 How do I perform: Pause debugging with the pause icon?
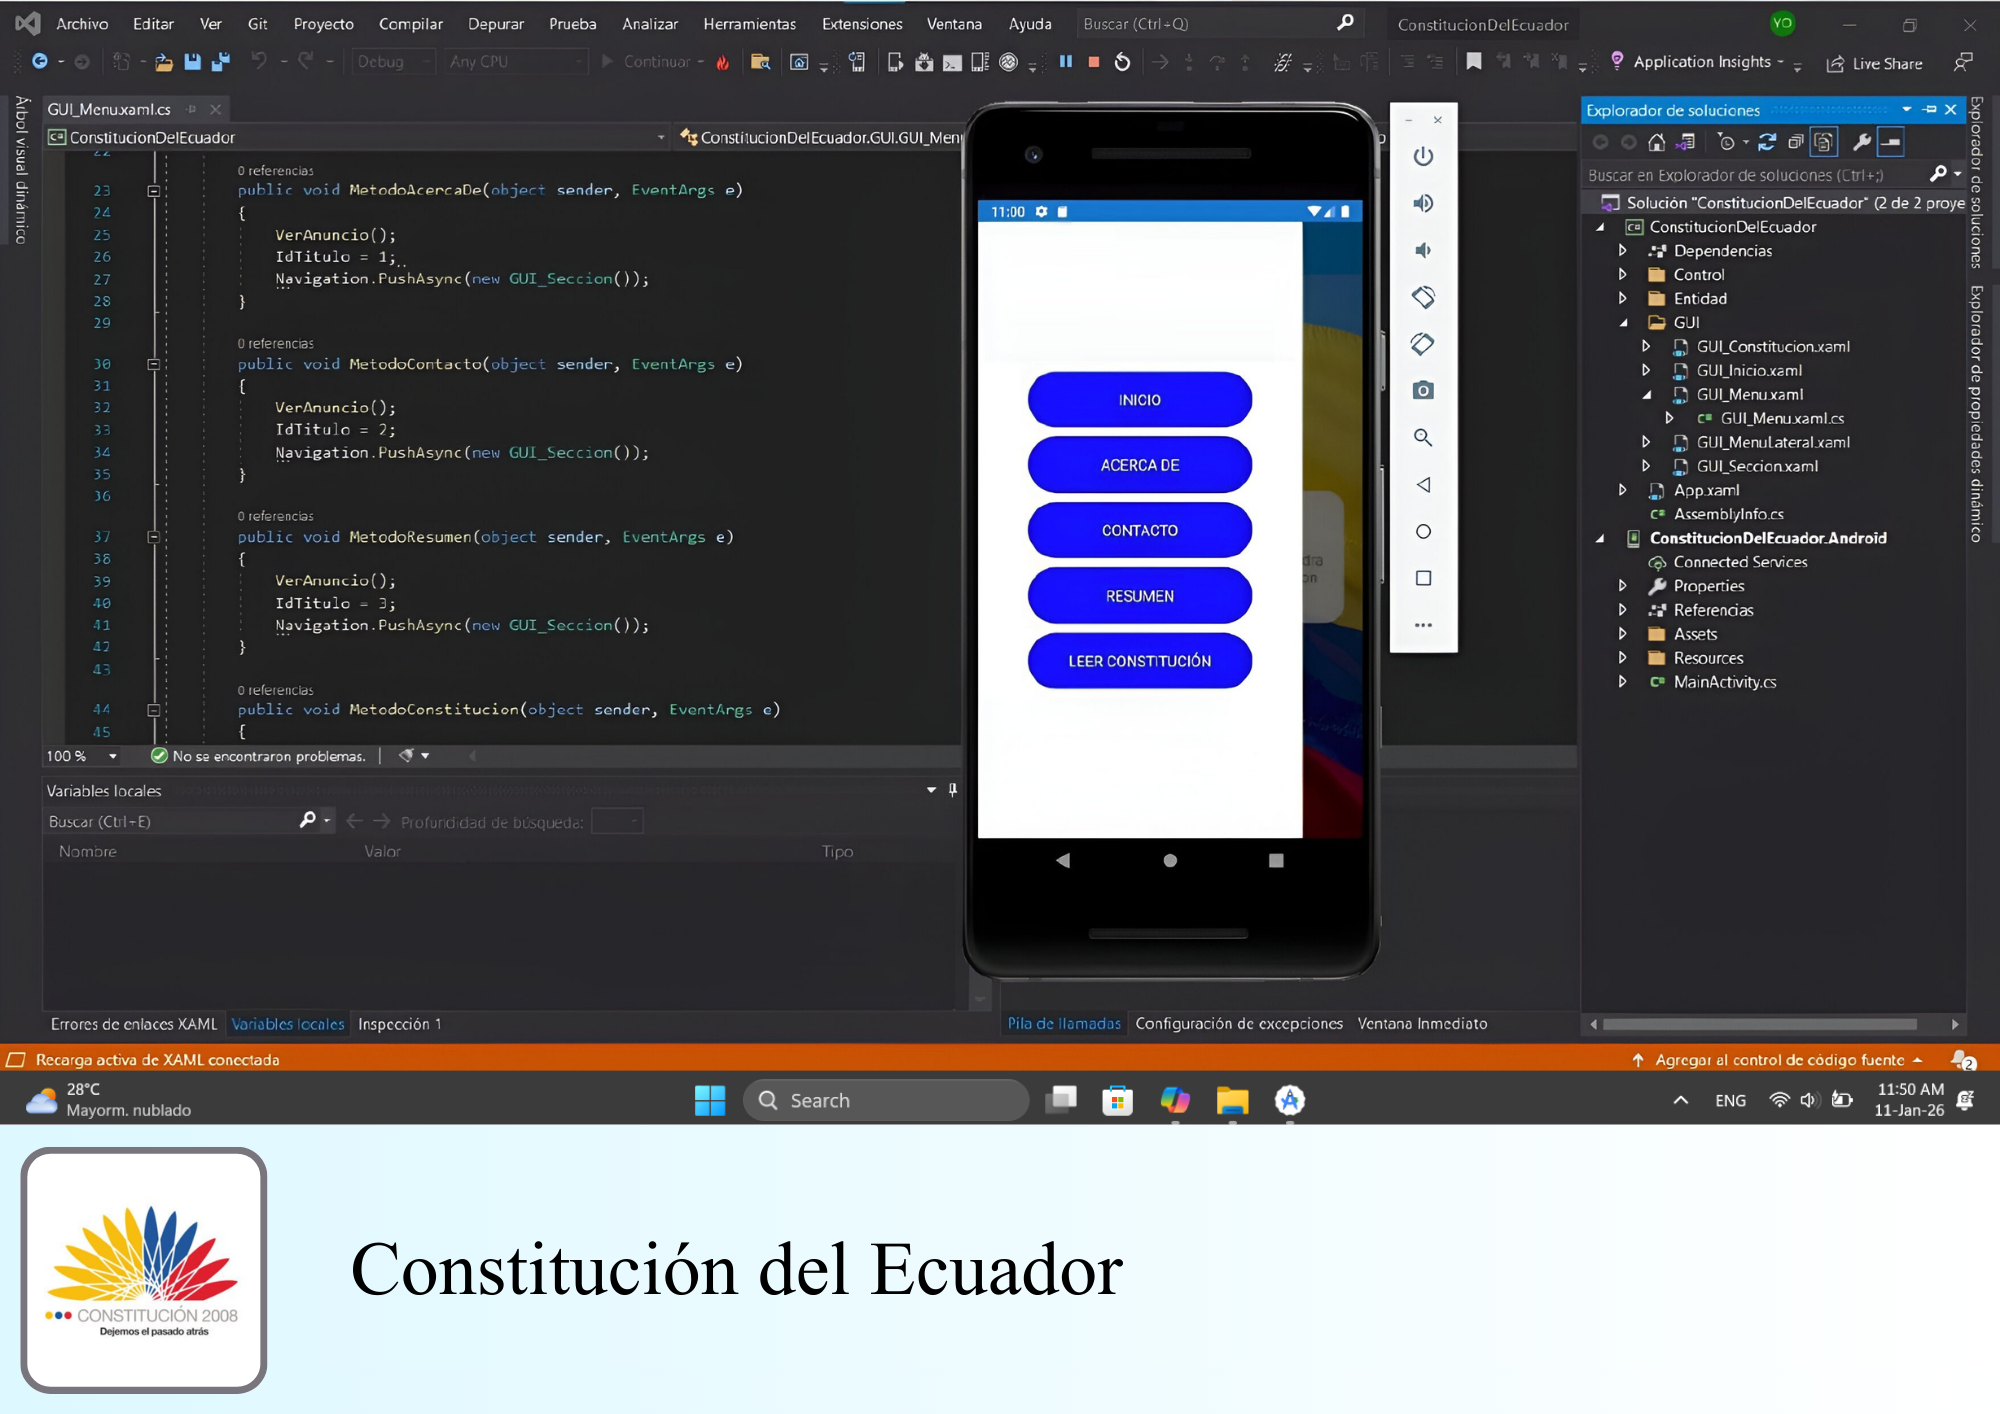coord(1066,62)
